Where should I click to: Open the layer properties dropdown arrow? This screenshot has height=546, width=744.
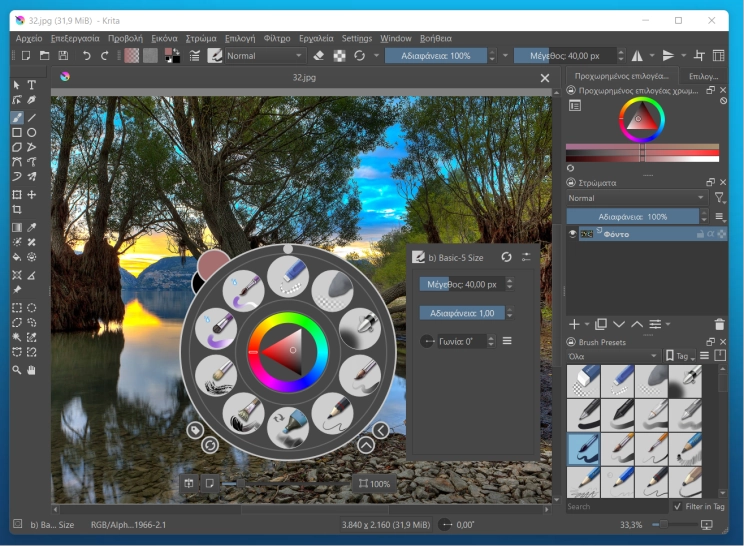668,324
